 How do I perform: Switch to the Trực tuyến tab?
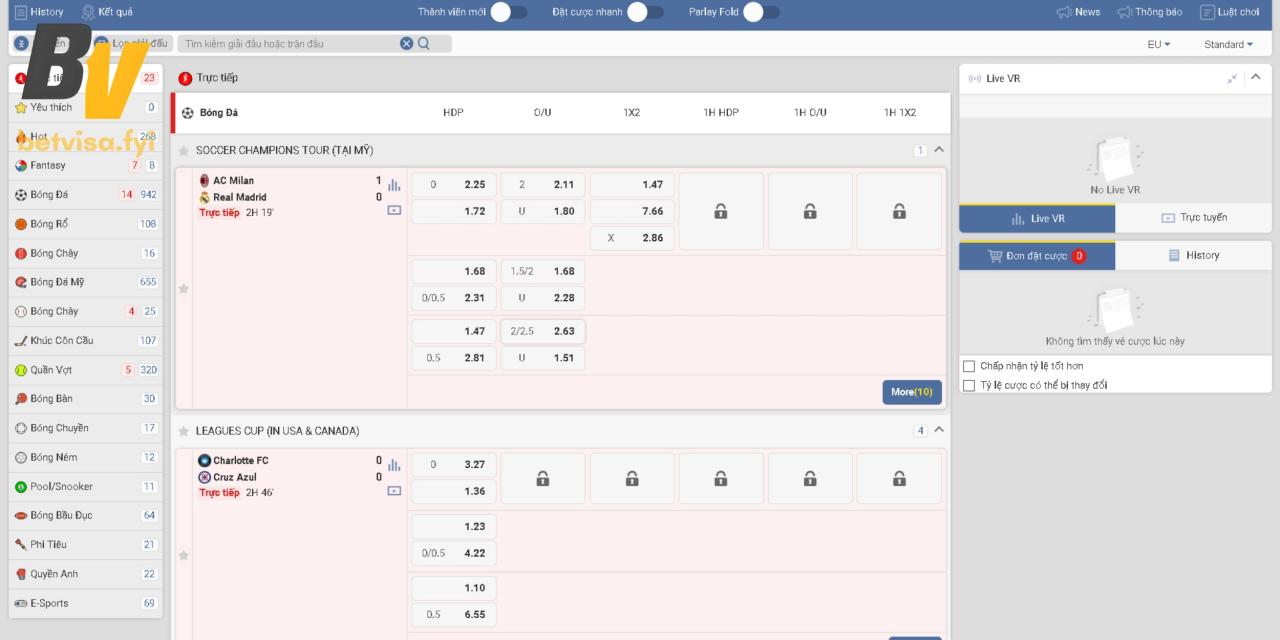1193,218
